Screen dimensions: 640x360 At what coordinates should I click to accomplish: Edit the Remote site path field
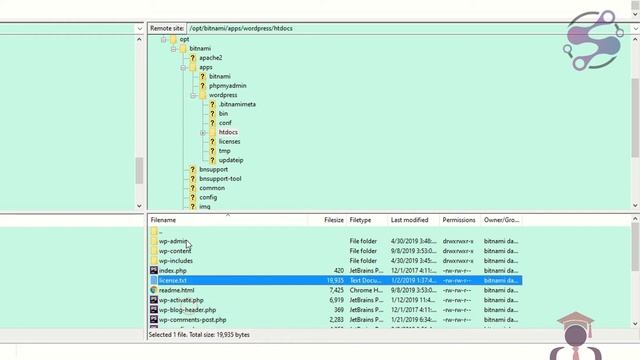click(x=409, y=29)
